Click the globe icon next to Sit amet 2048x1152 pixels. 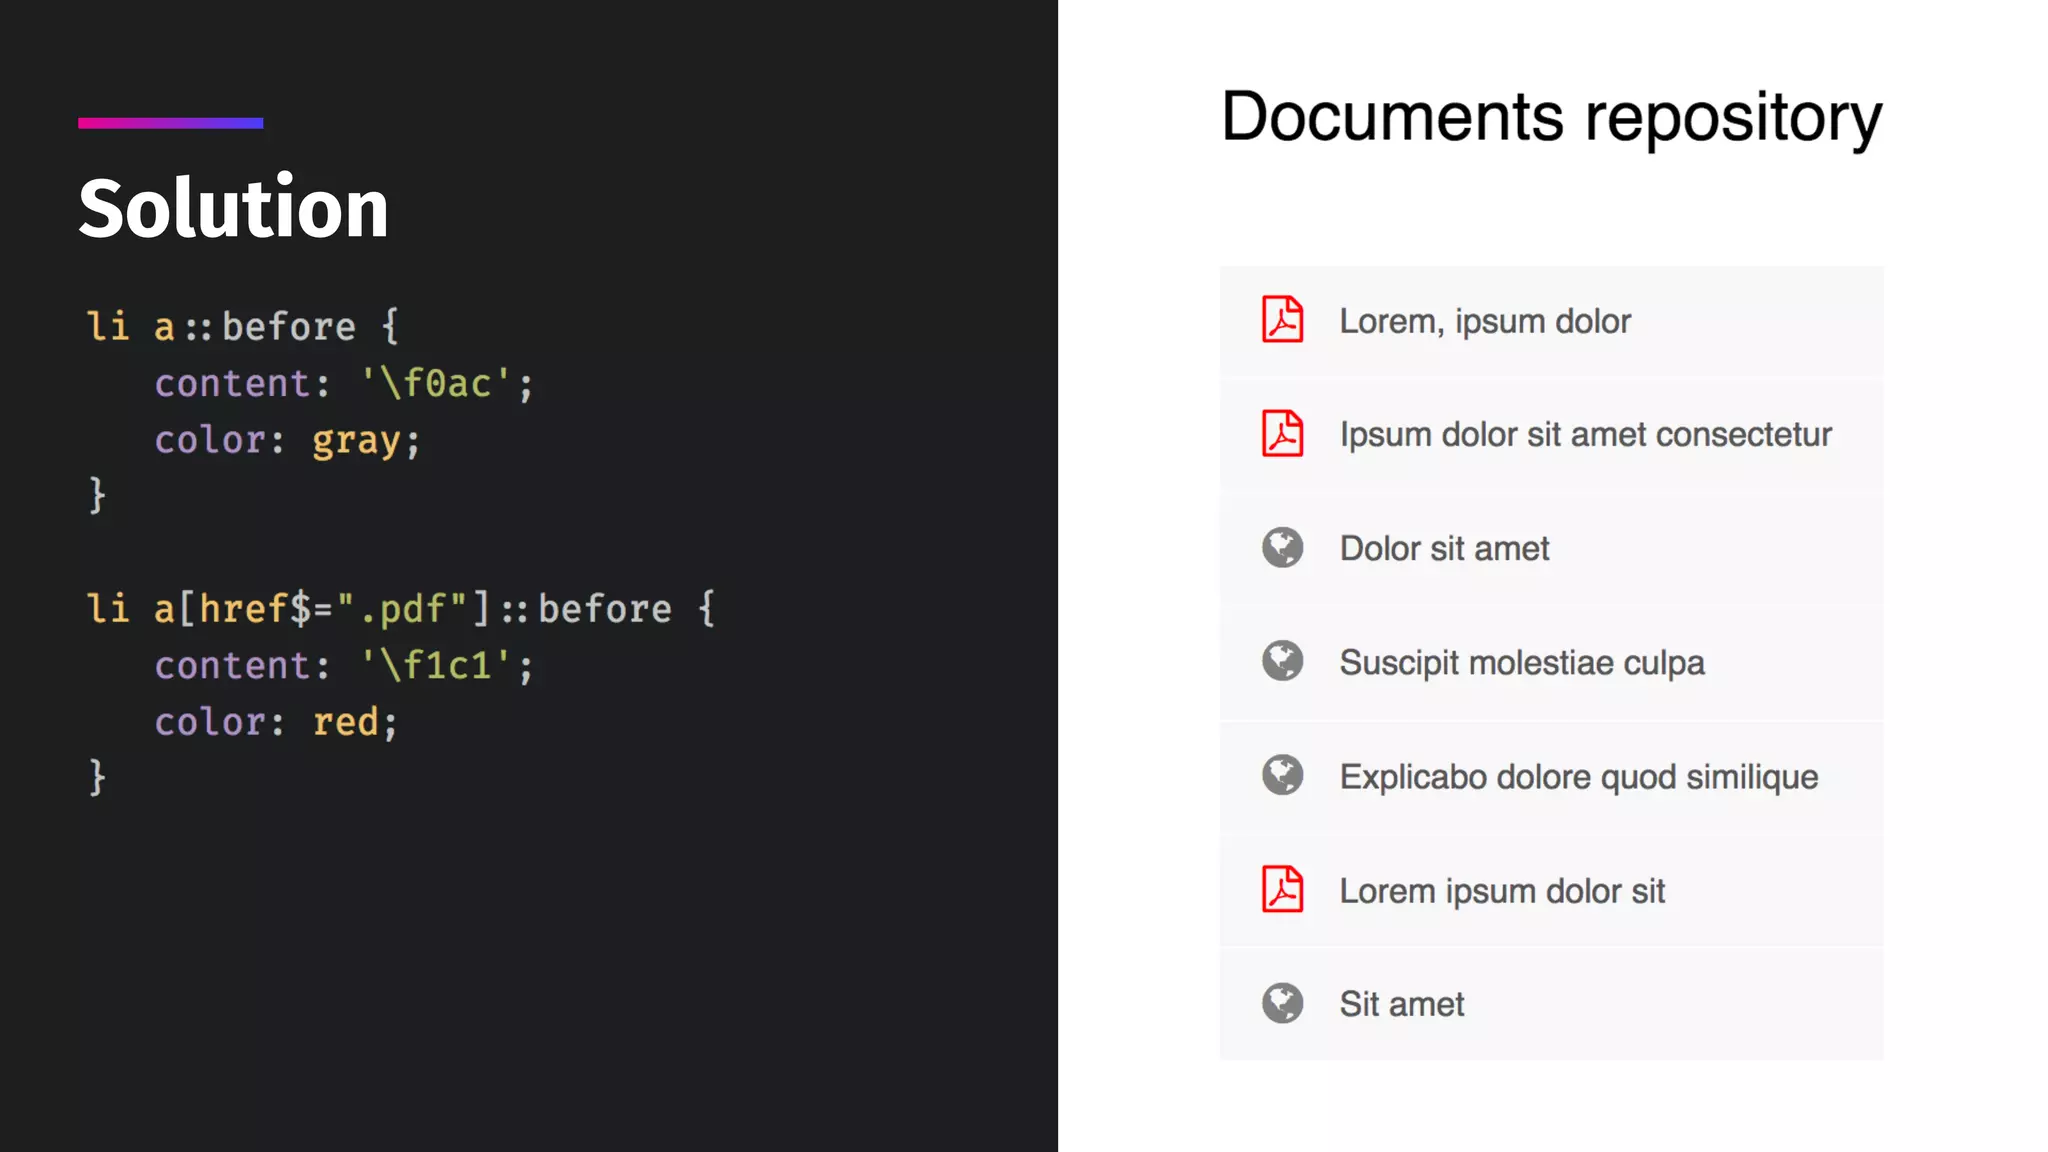pos(1282,1003)
